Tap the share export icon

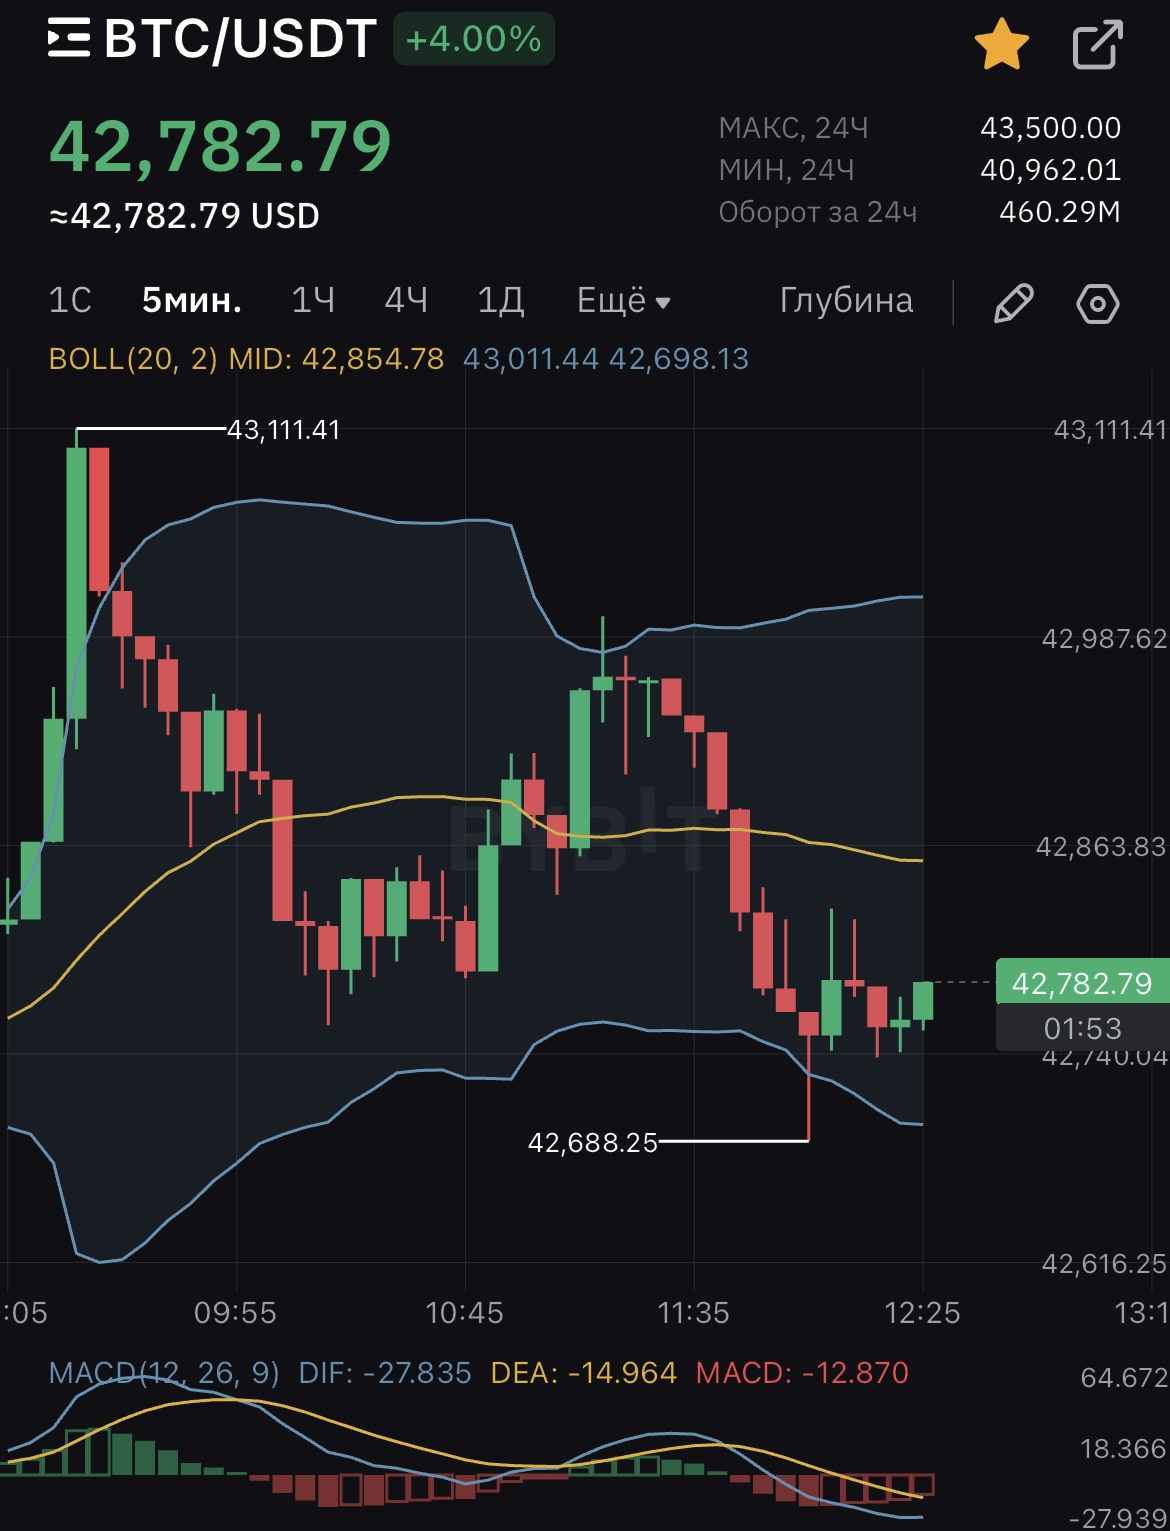(x=1097, y=46)
